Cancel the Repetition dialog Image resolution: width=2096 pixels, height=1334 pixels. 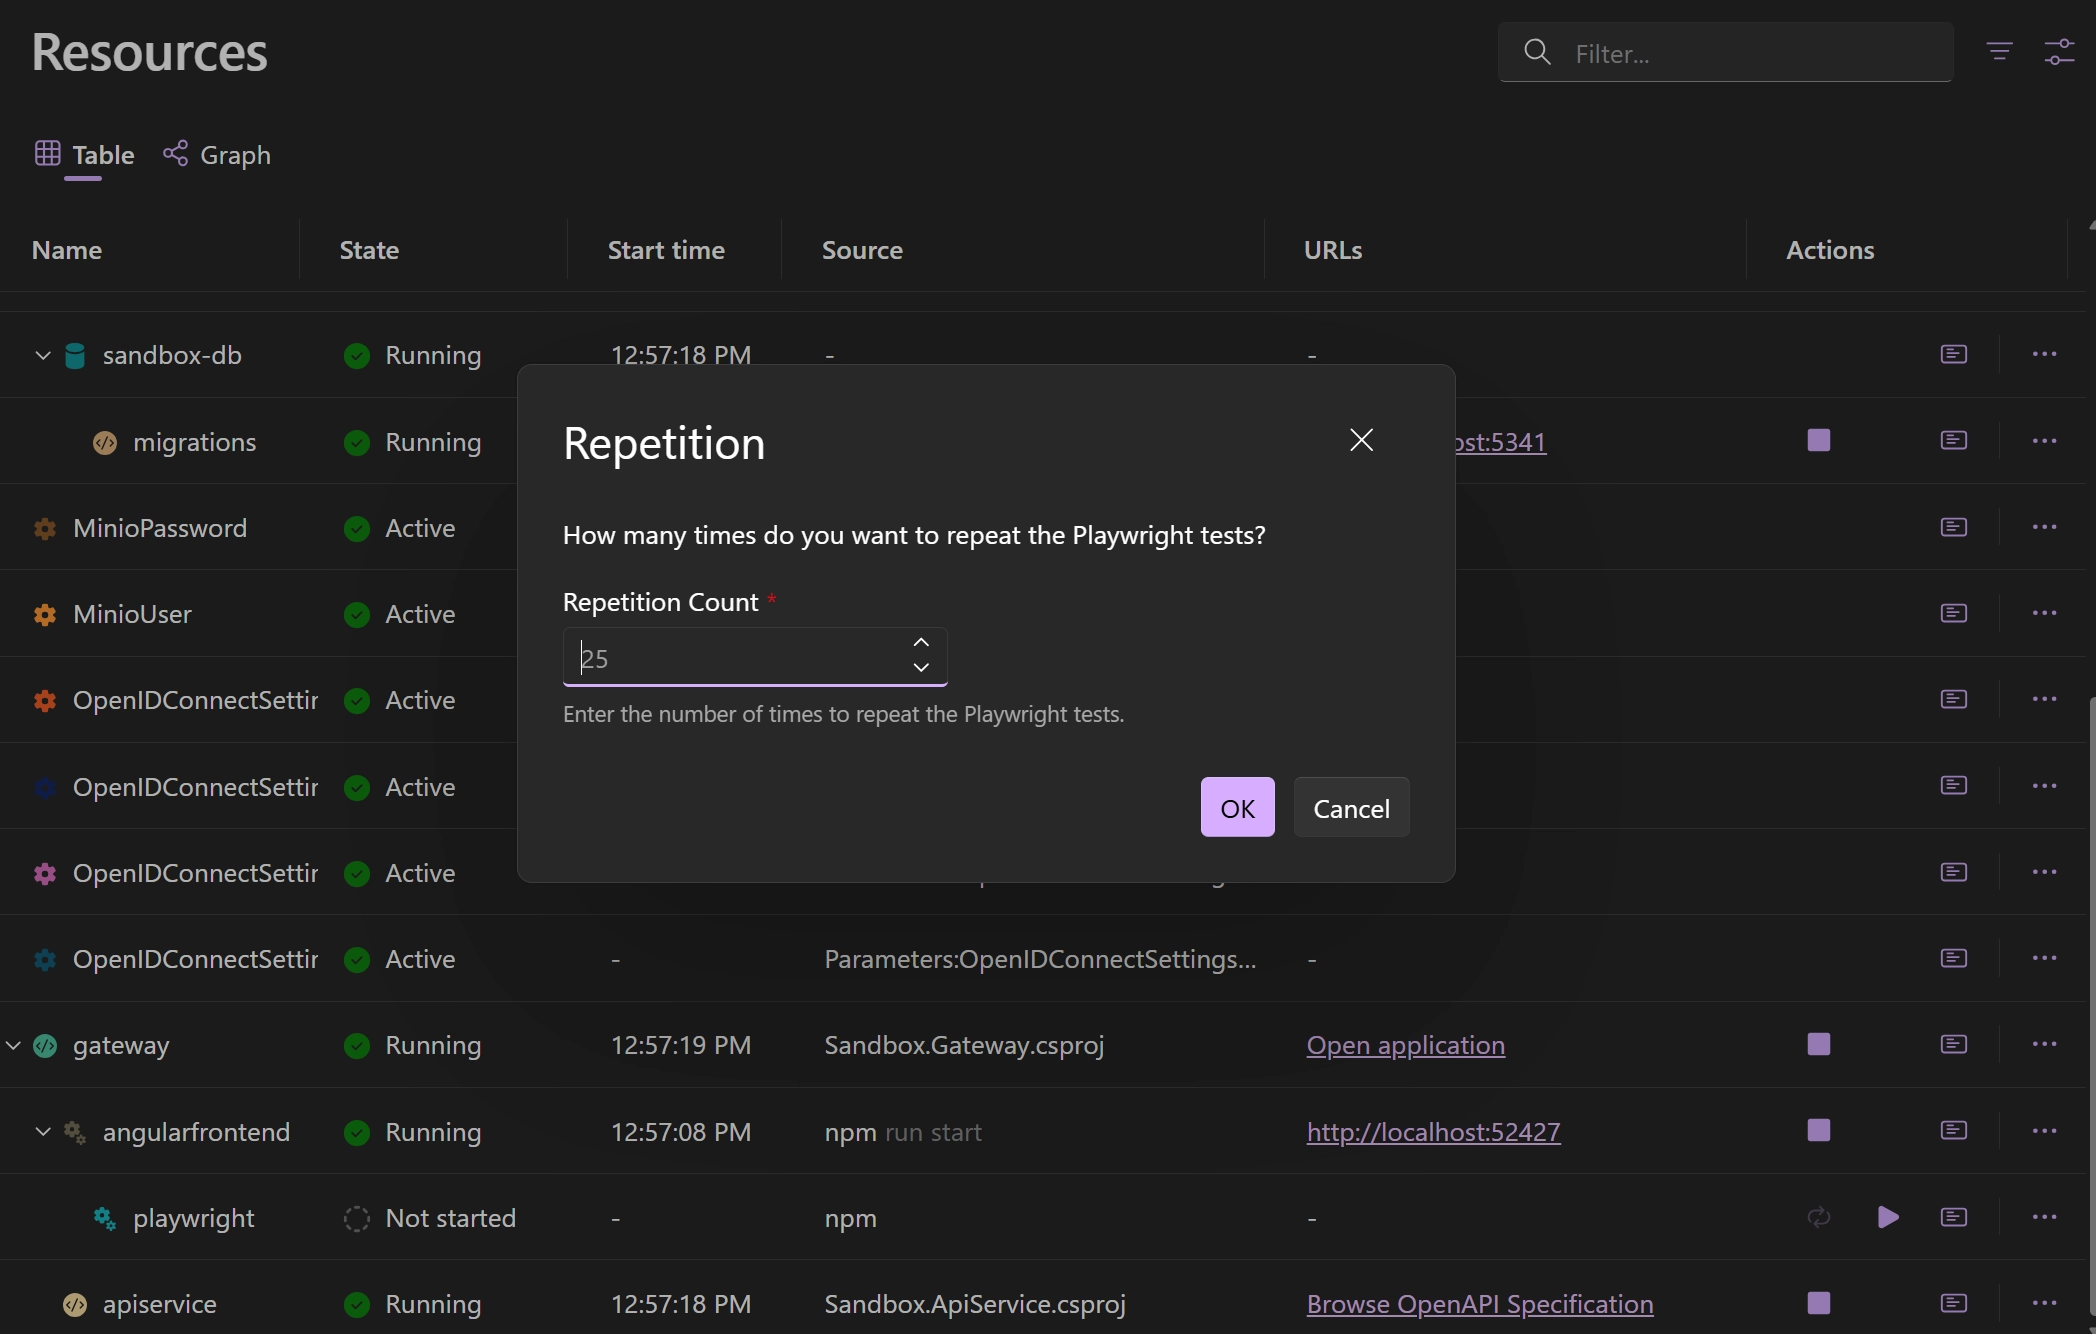tap(1351, 807)
